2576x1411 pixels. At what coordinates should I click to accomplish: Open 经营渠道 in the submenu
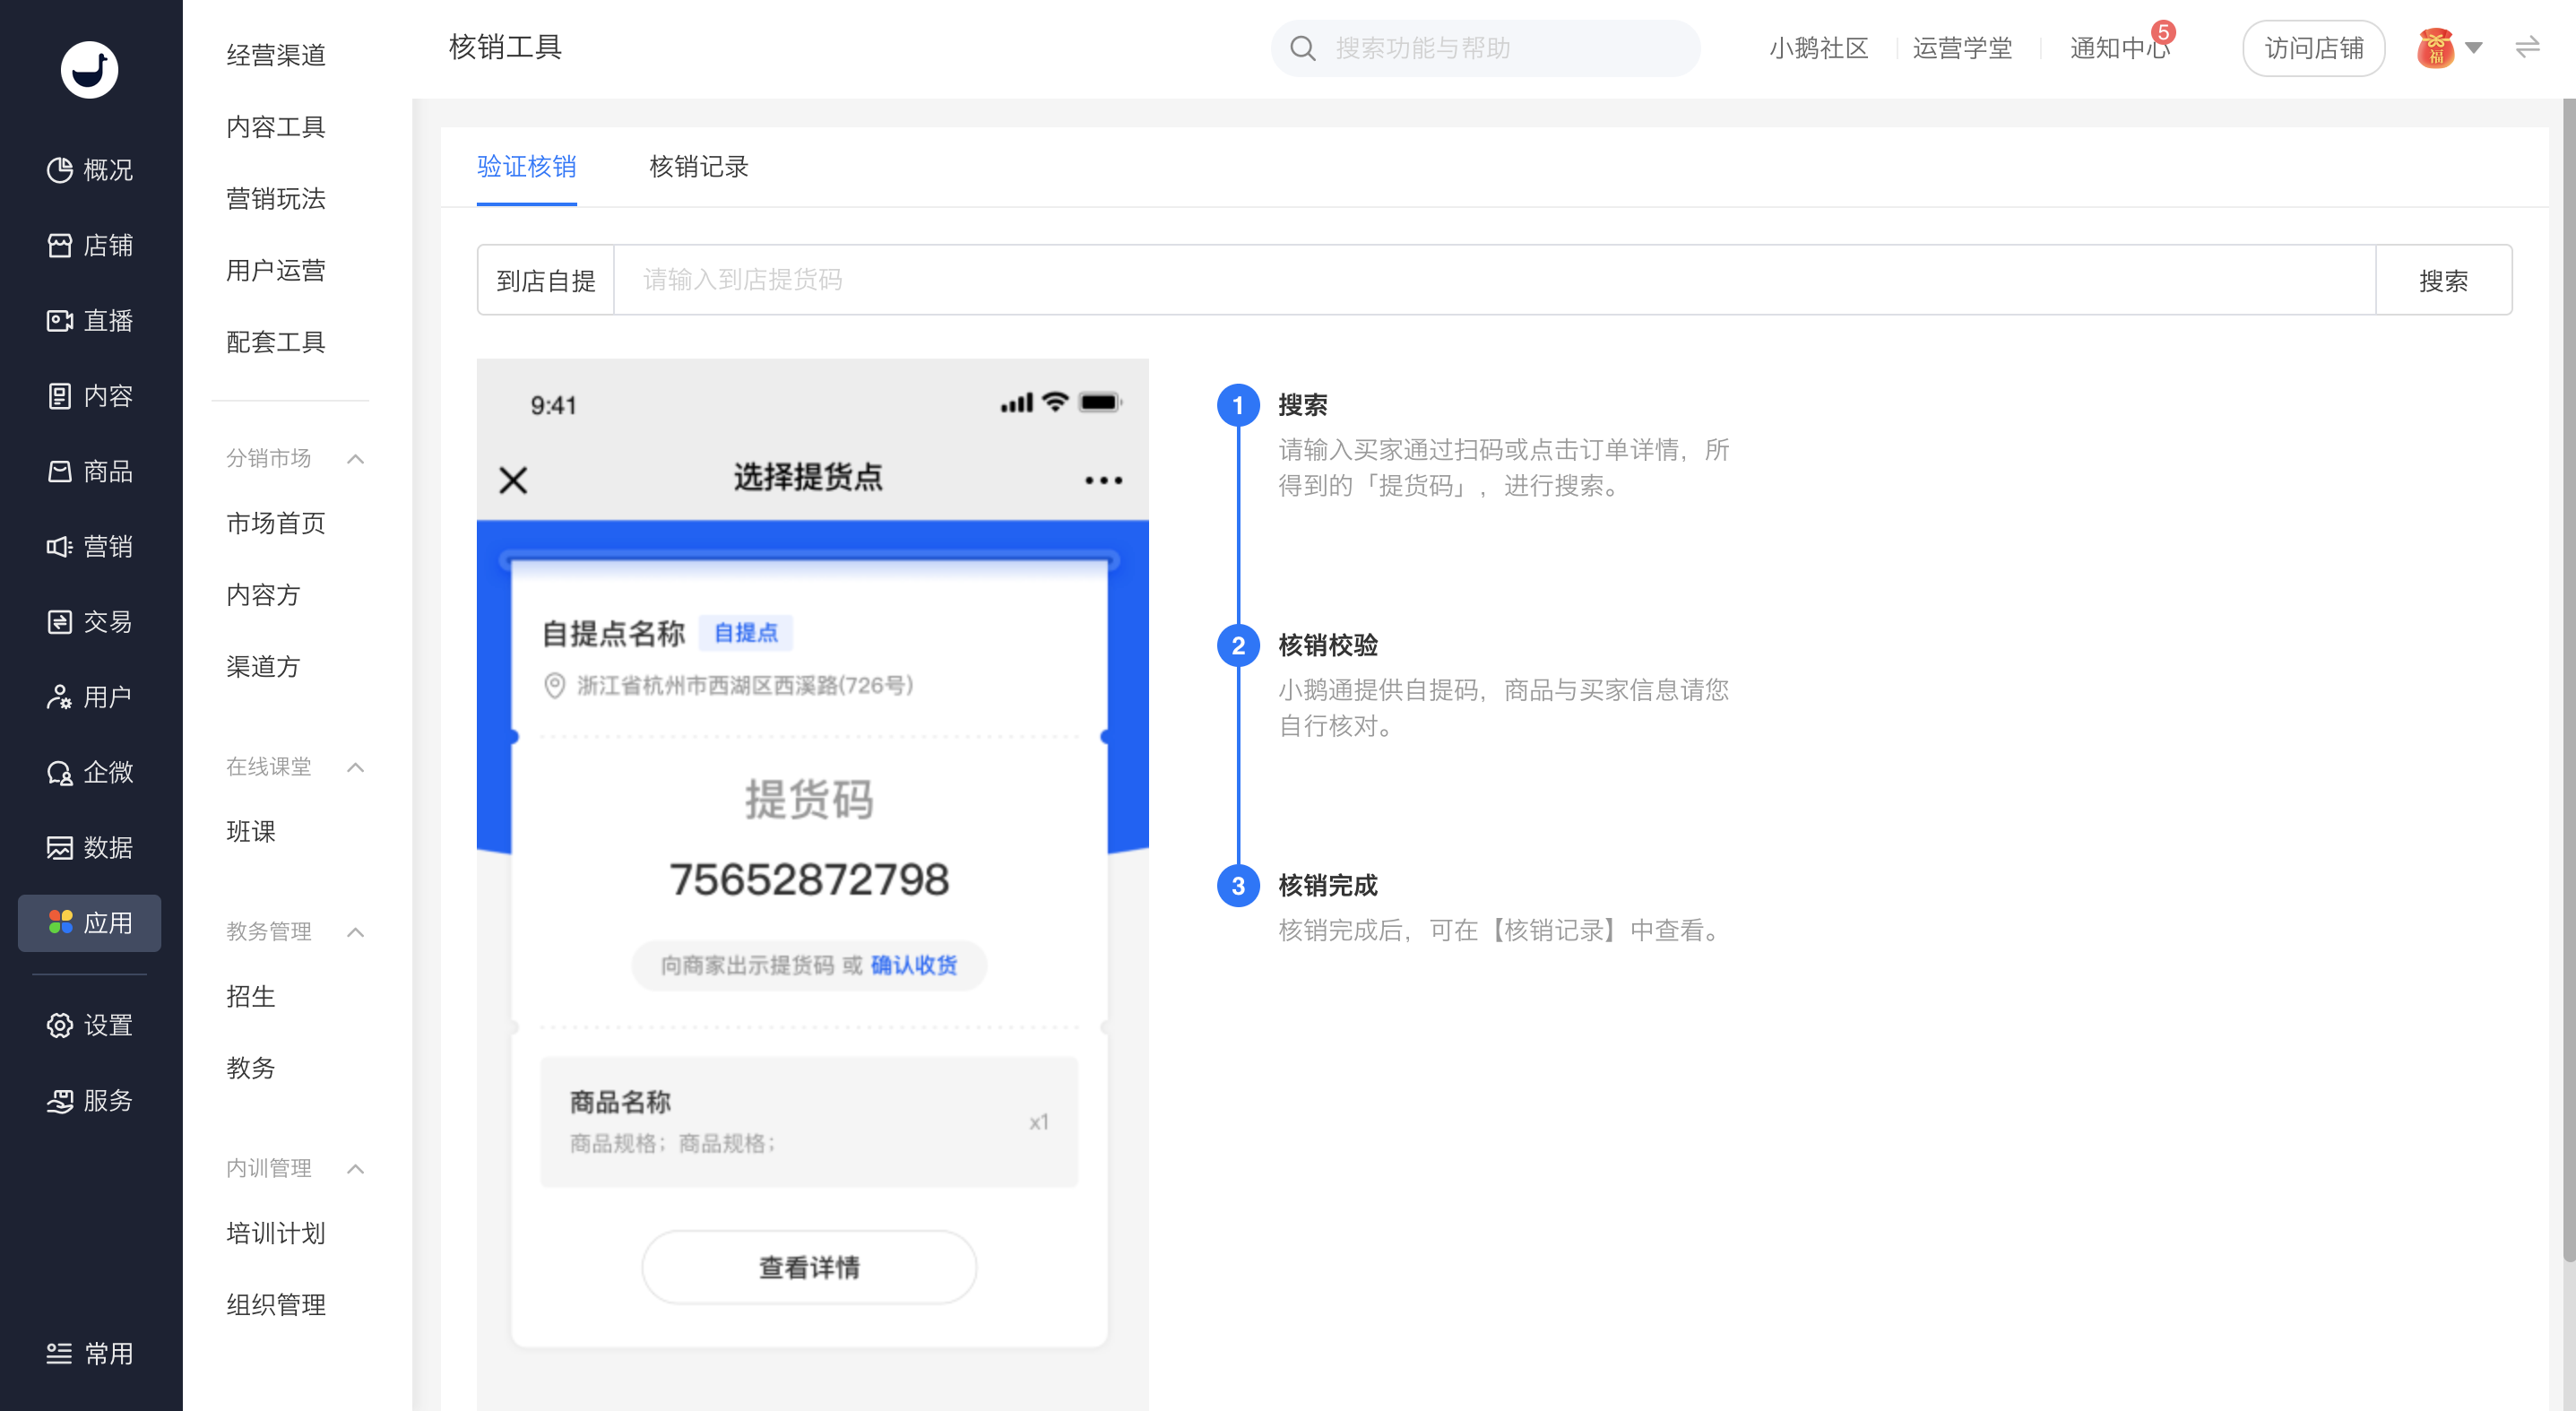276,55
